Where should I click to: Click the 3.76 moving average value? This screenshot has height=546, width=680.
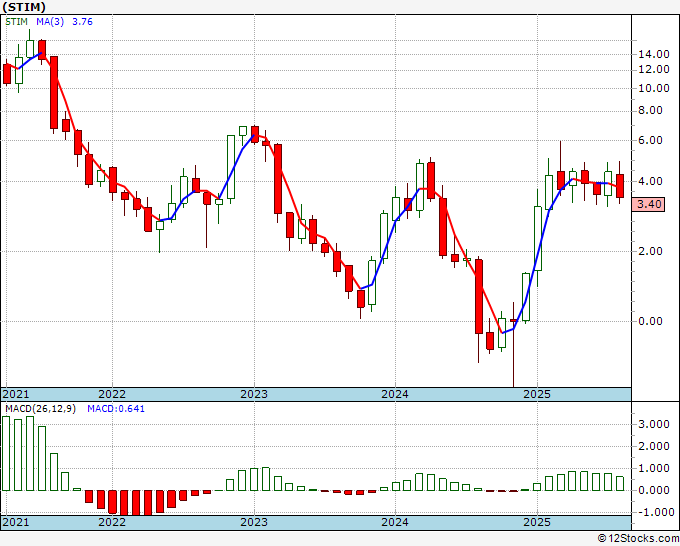click(82, 22)
